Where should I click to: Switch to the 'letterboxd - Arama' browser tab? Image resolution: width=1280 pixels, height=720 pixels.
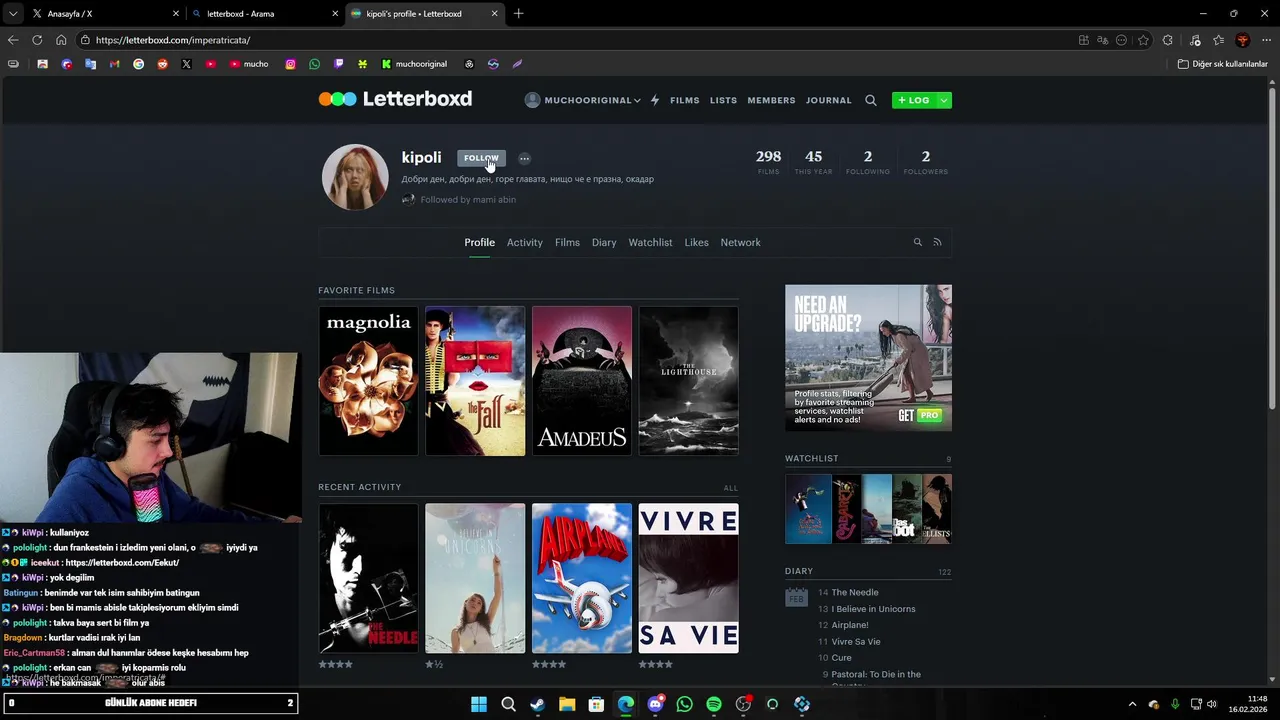pyautogui.click(x=264, y=14)
